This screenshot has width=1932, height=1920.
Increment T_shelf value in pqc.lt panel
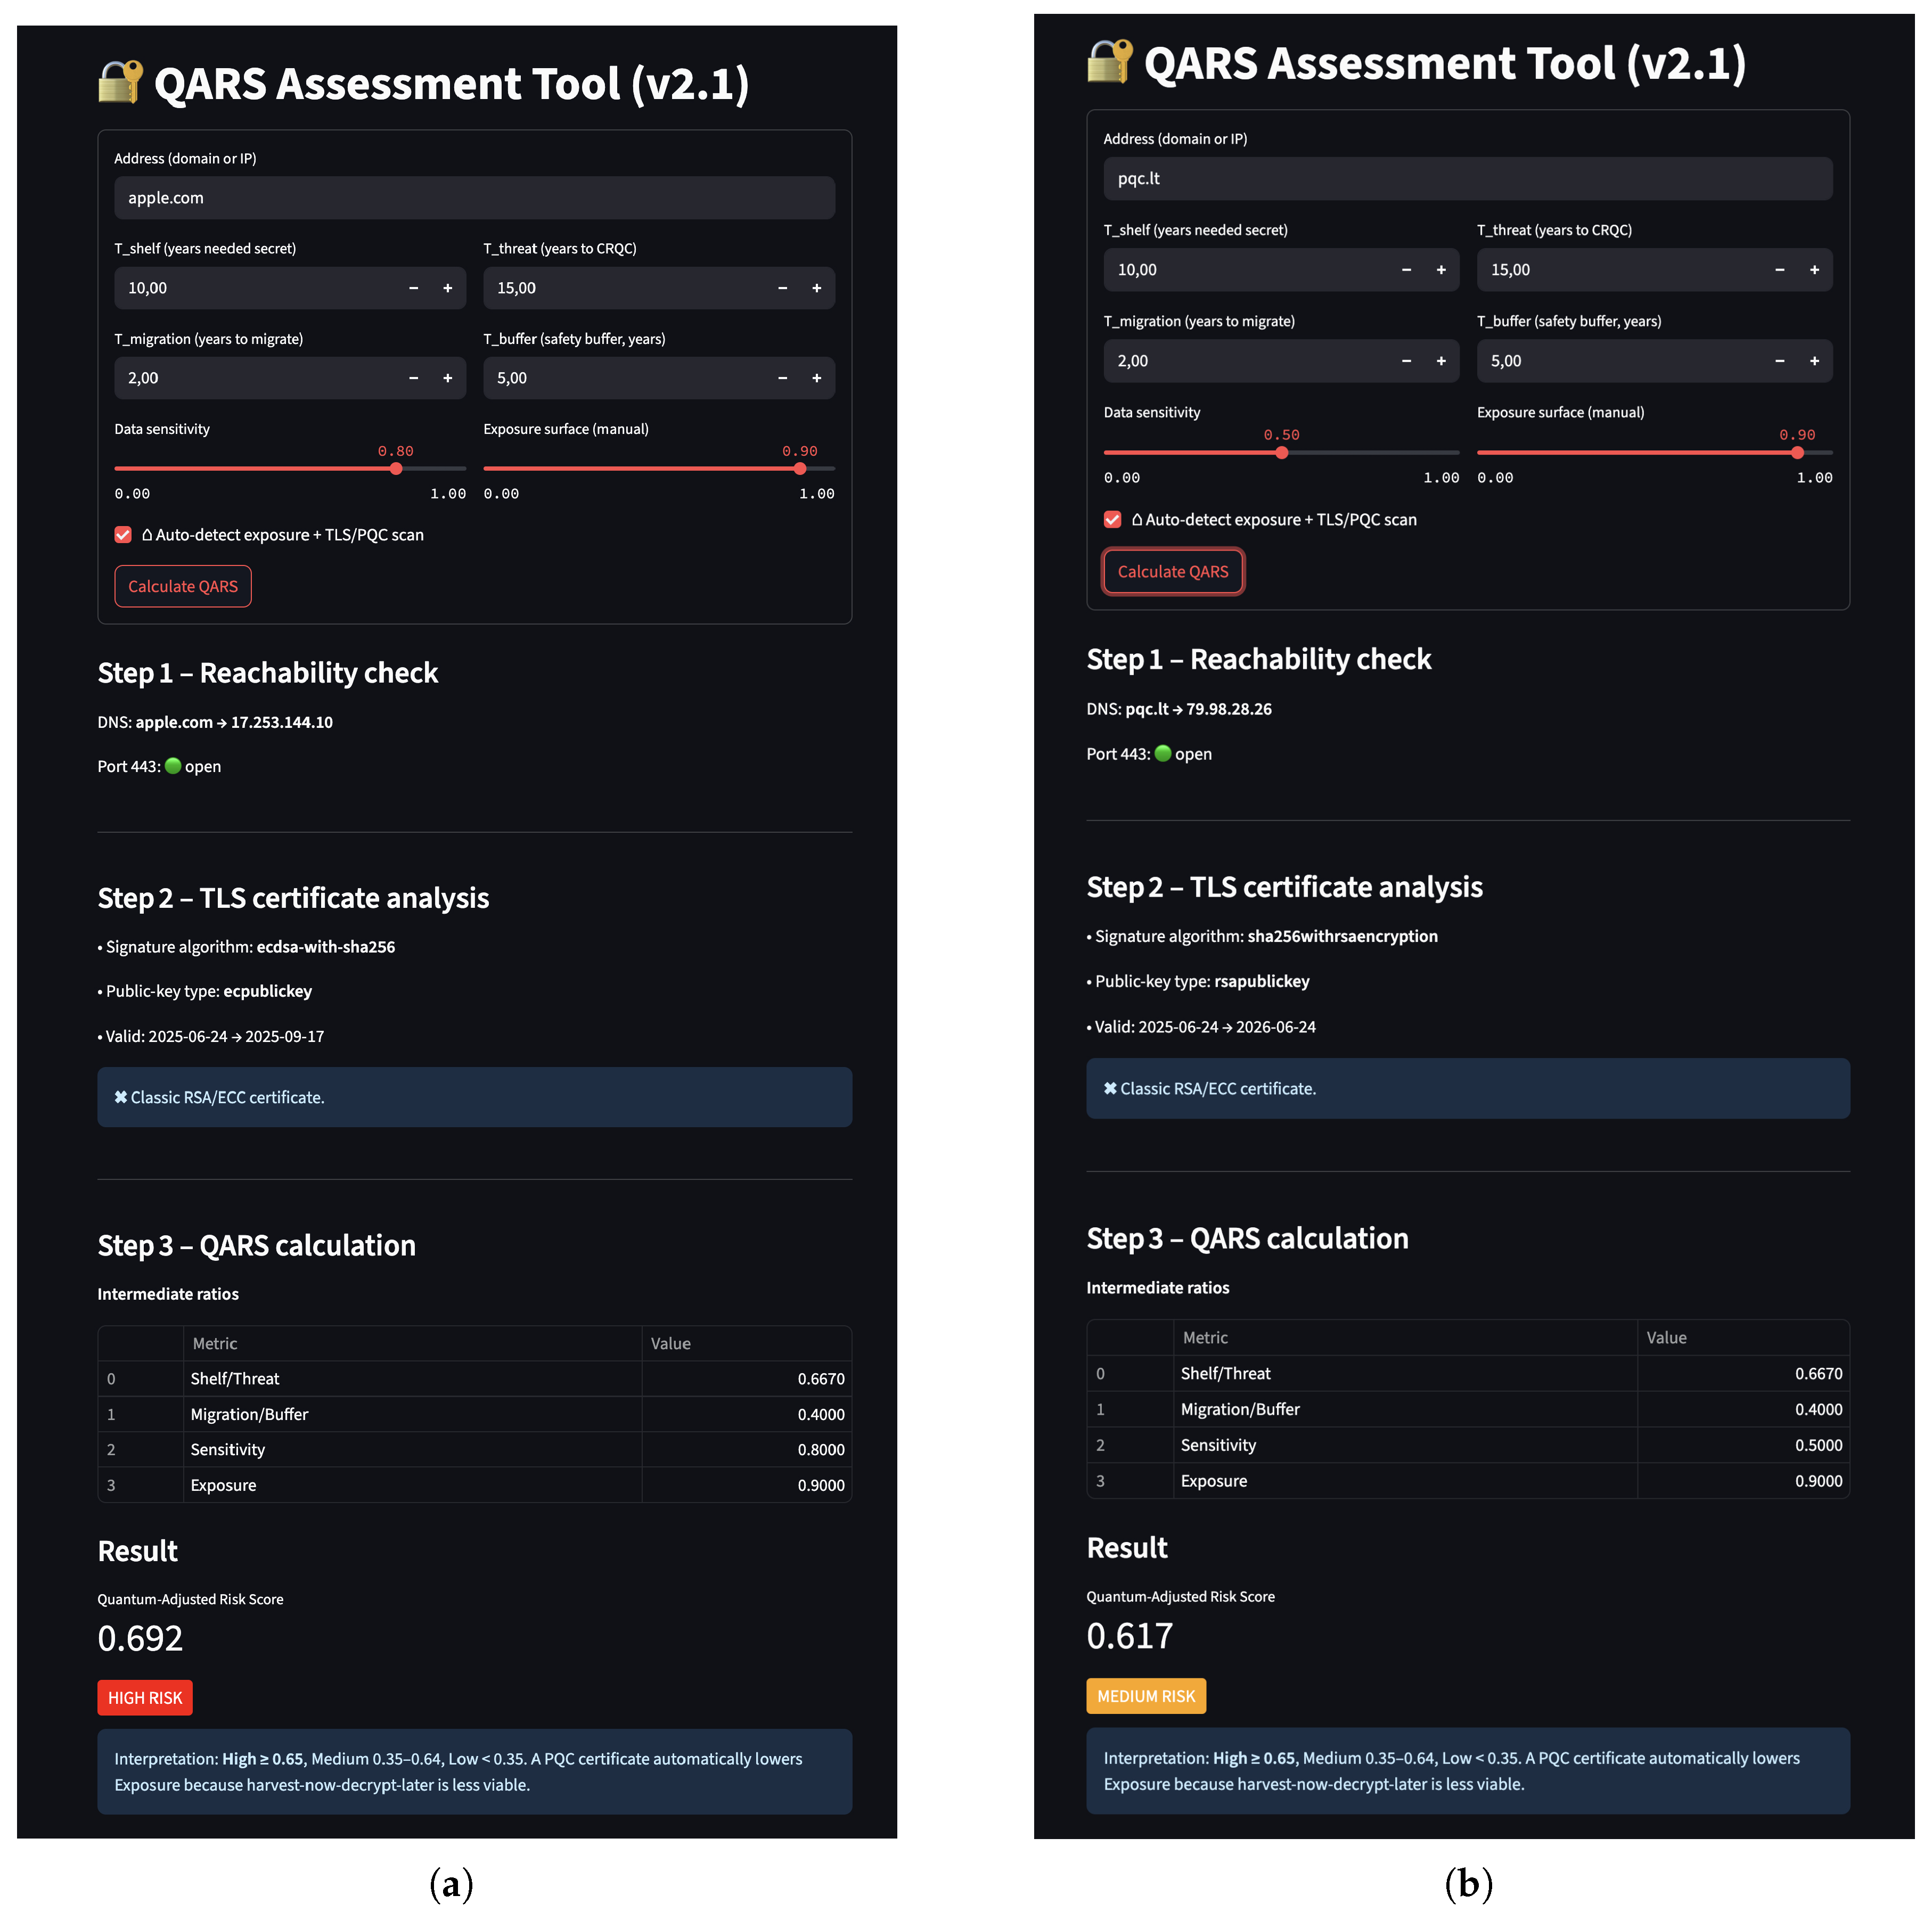(x=1440, y=270)
